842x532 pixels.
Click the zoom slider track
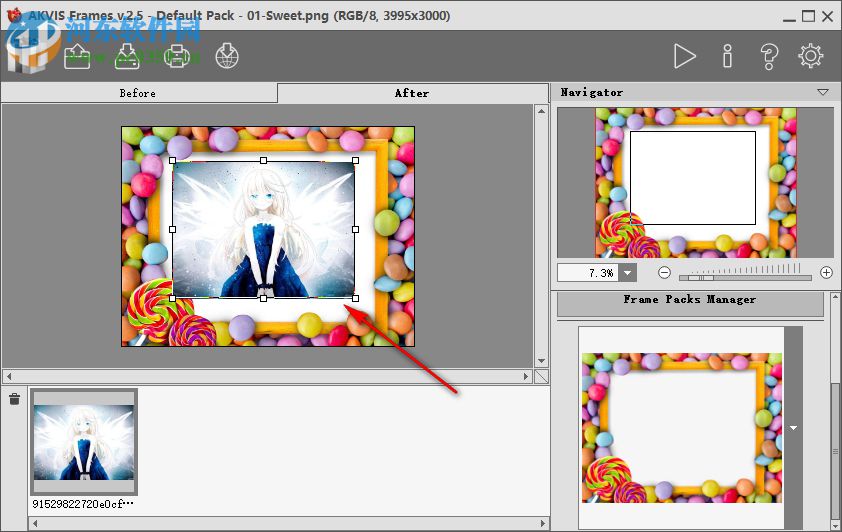click(745, 278)
